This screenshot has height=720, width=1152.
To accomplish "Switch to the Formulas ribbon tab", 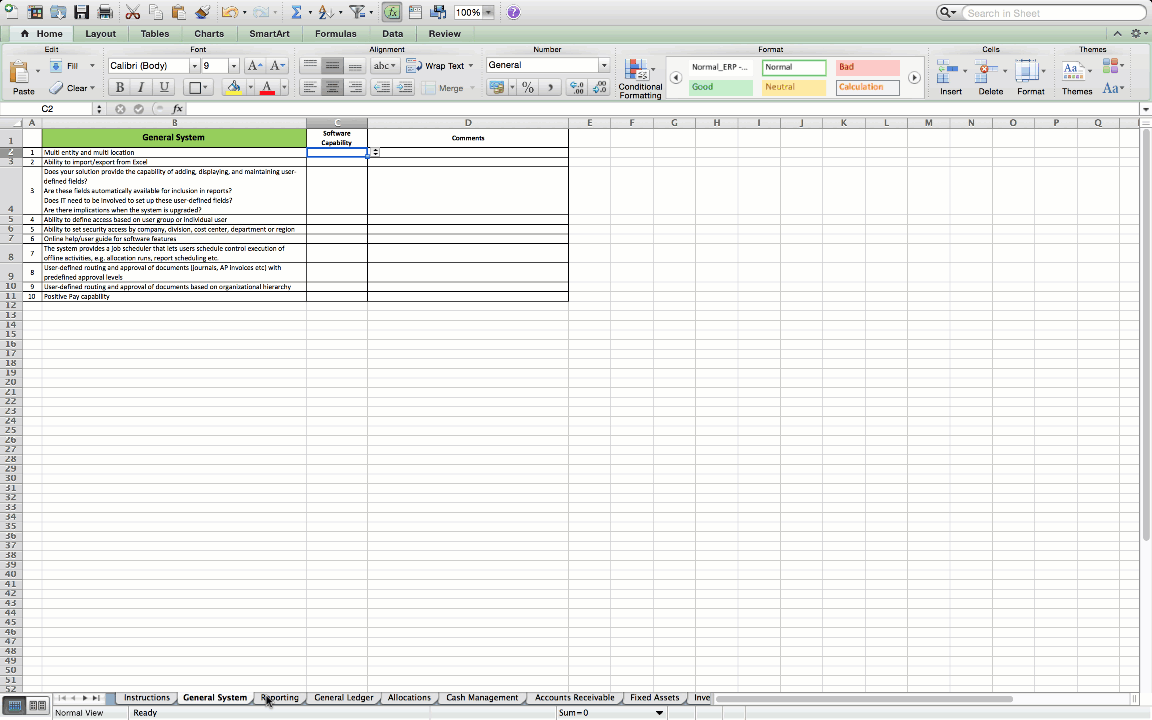I will [335, 34].
